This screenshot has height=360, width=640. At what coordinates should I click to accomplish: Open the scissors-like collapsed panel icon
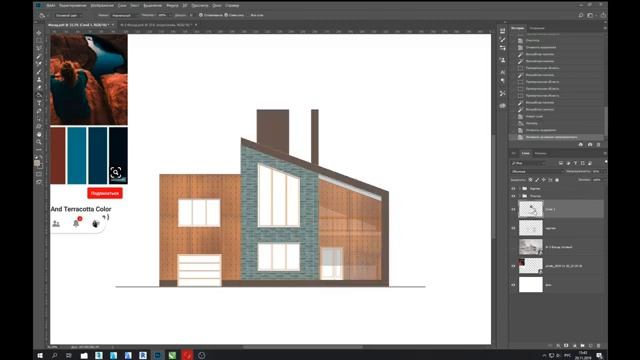tap(502, 93)
